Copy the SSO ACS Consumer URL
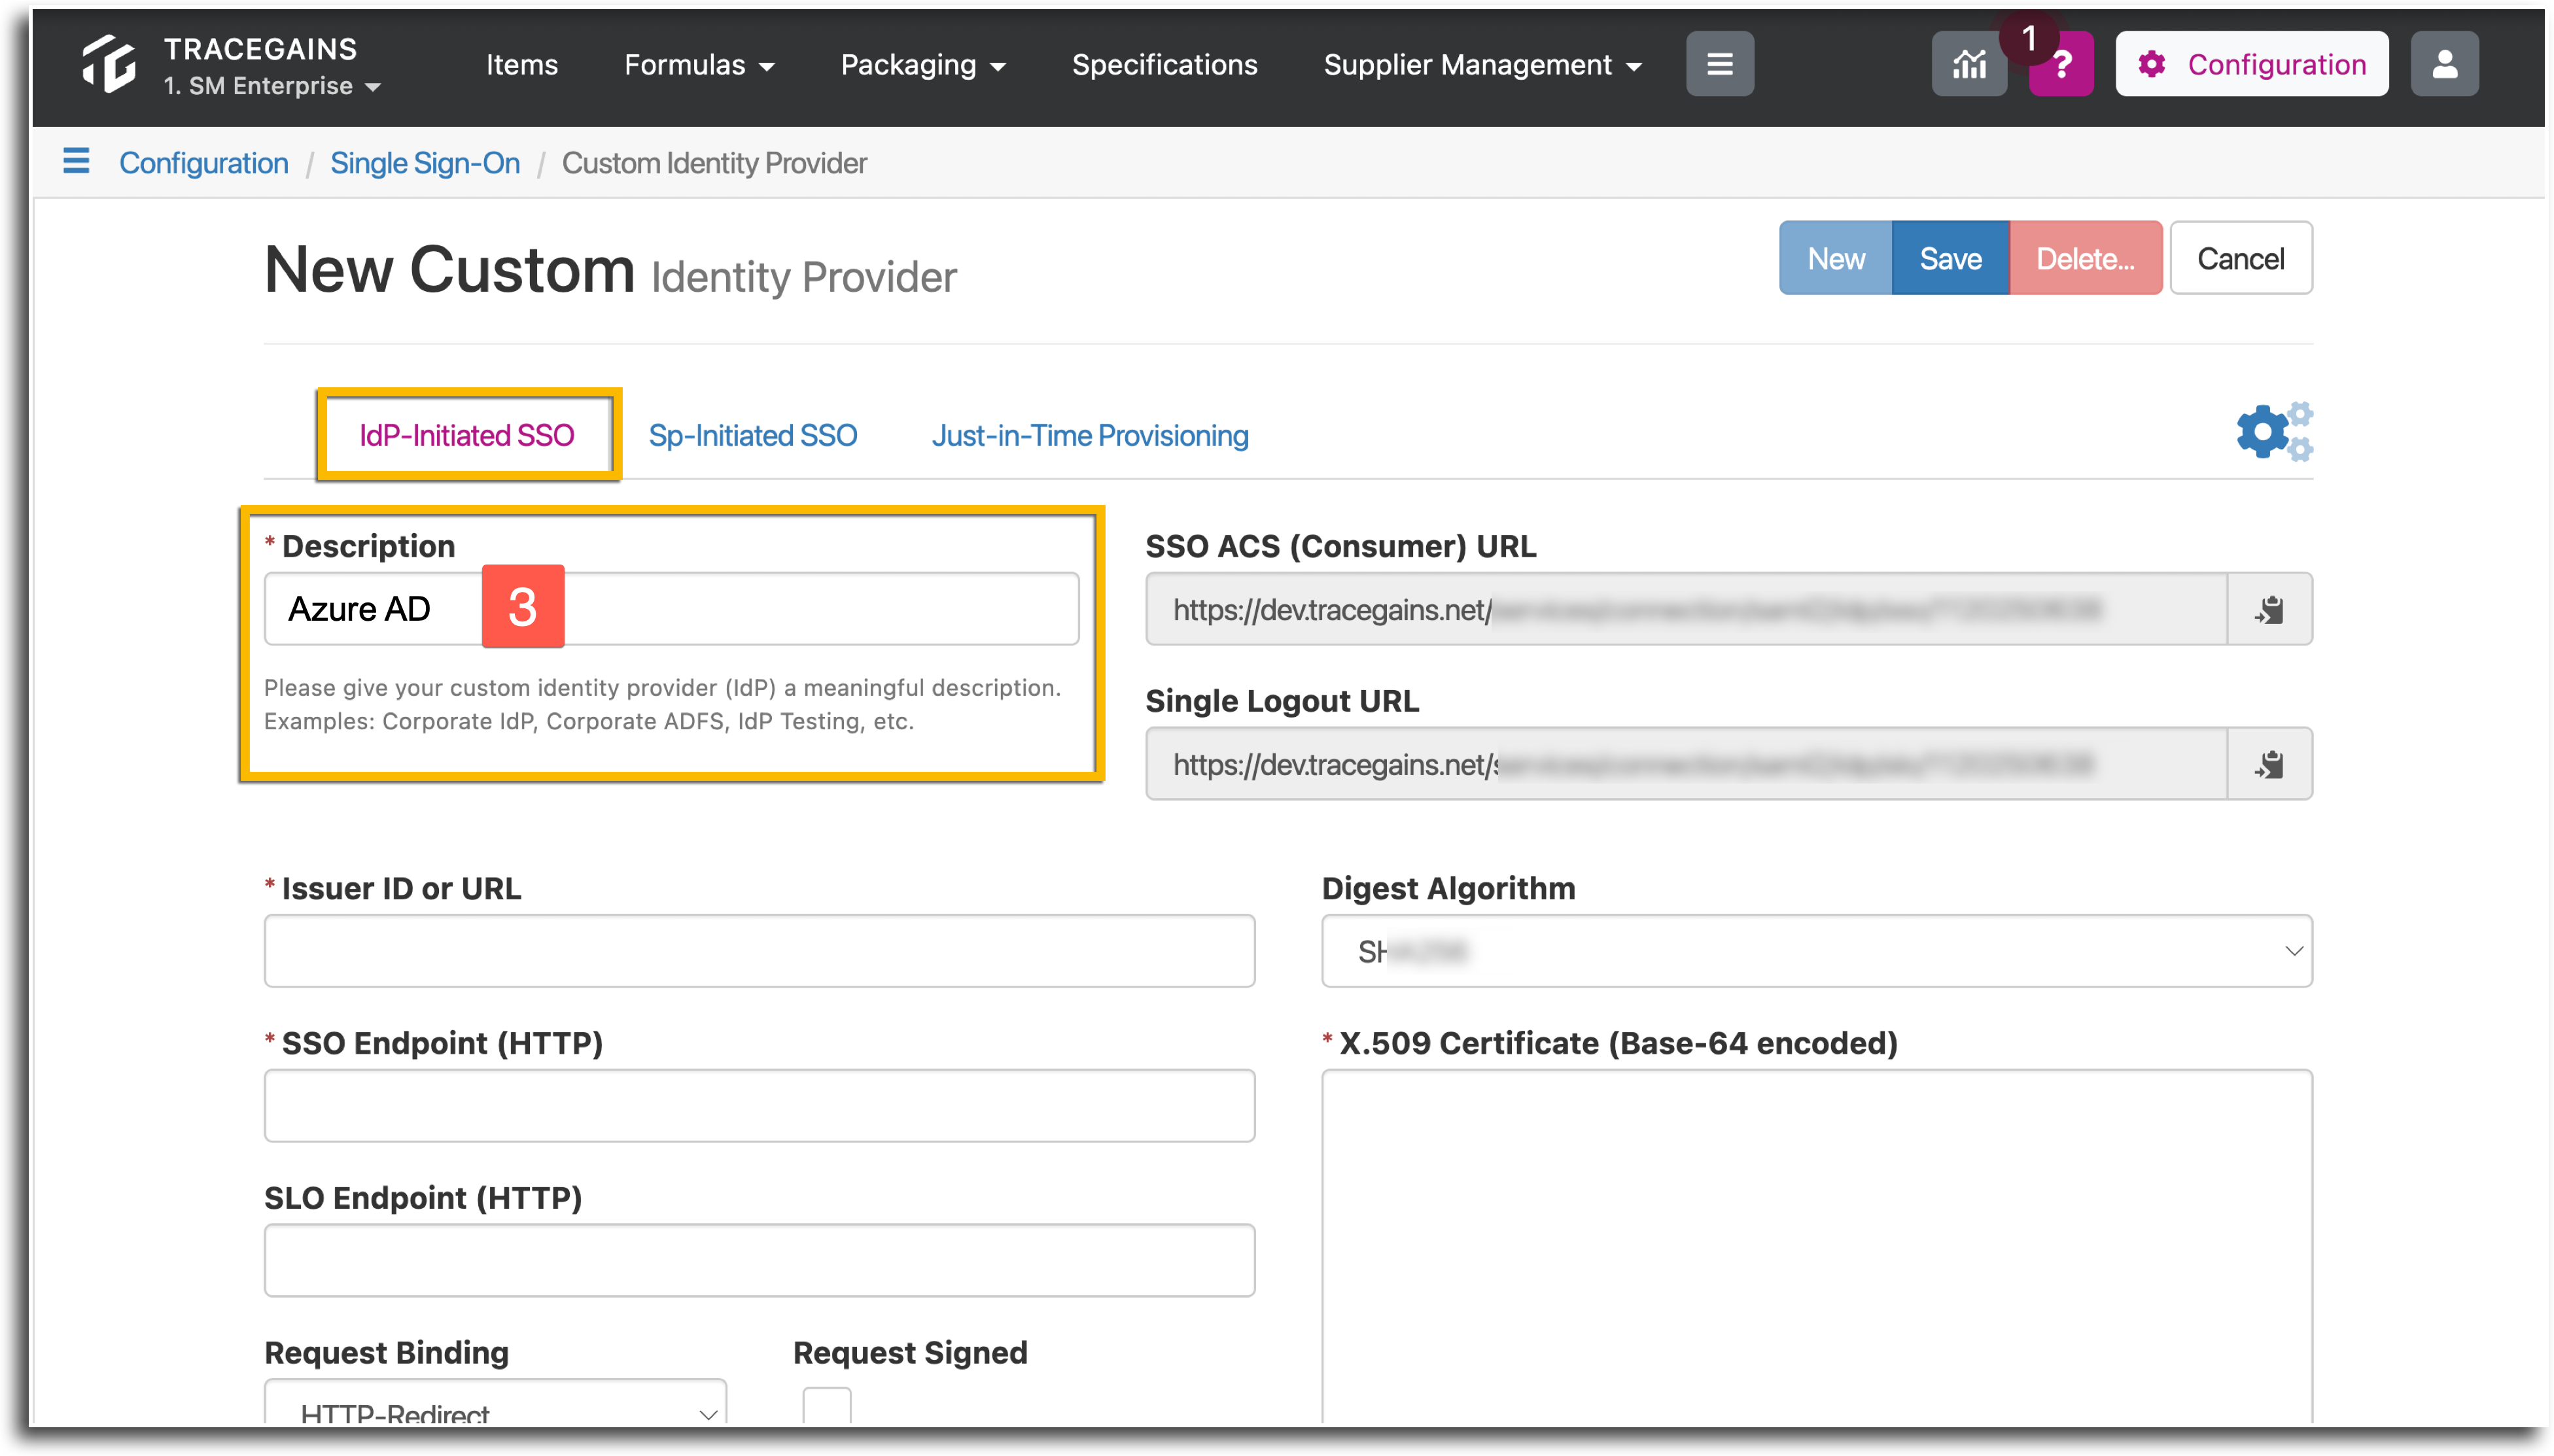Image resolution: width=2554 pixels, height=1456 pixels. pos(2270,609)
